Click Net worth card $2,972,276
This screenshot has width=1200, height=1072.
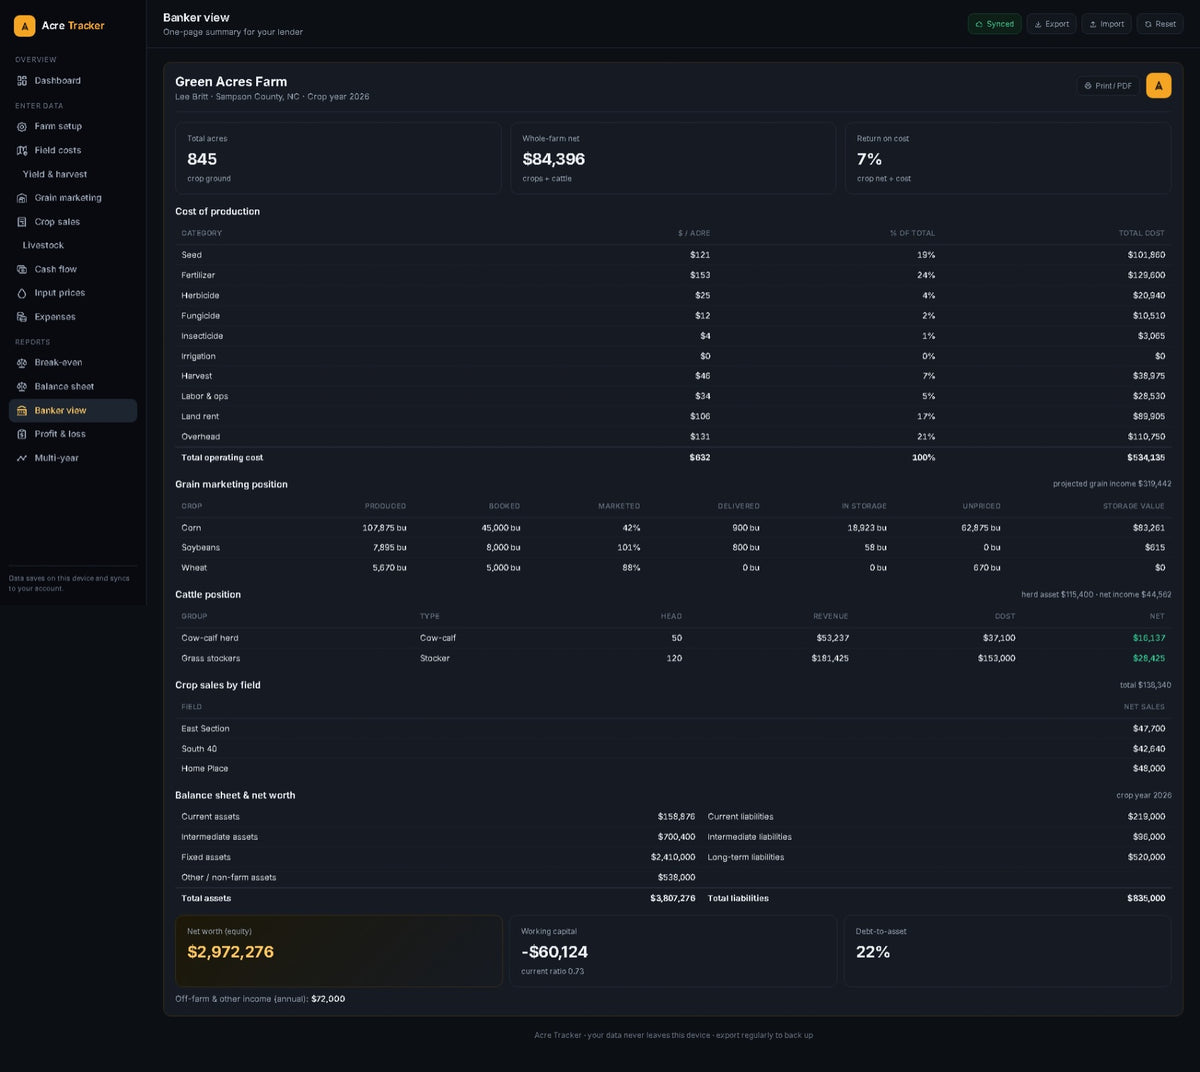[x=339, y=951]
